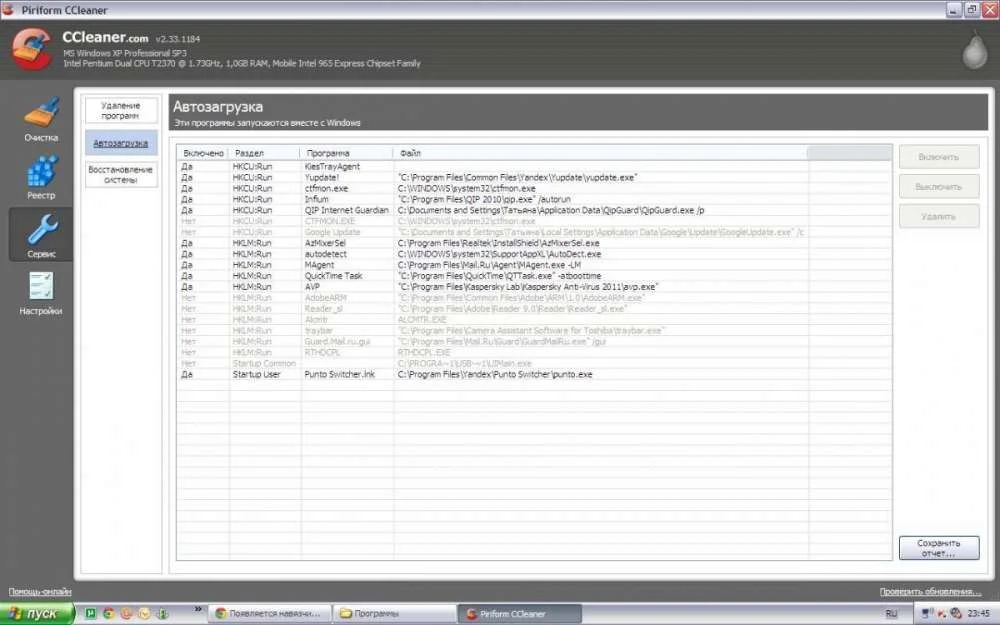Open the Настройки settings section

(x=41, y=294)
